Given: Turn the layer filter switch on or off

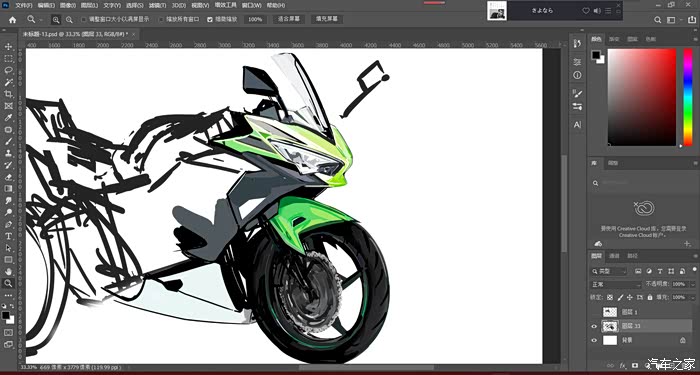Looking at the screenshot, I should point(695,269).
